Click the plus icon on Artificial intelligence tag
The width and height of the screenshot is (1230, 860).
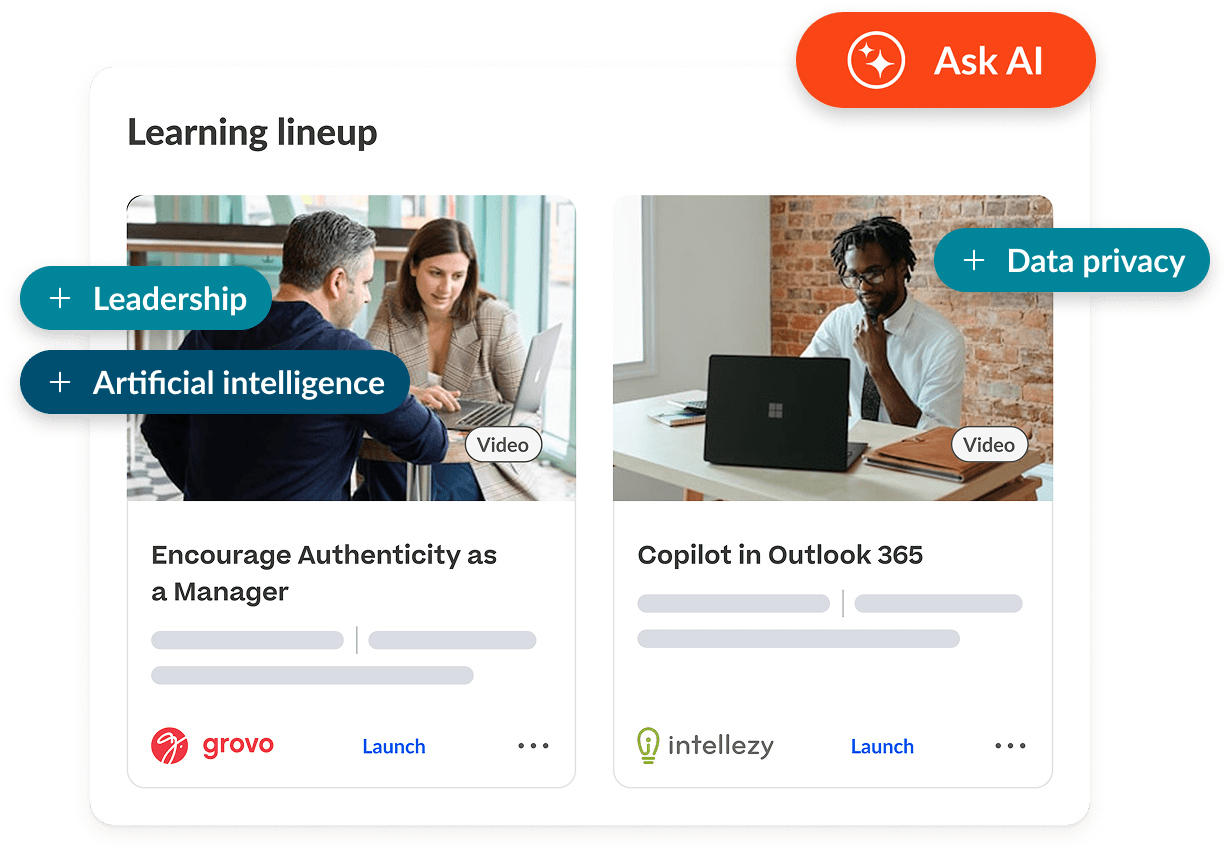pos(61,382)
